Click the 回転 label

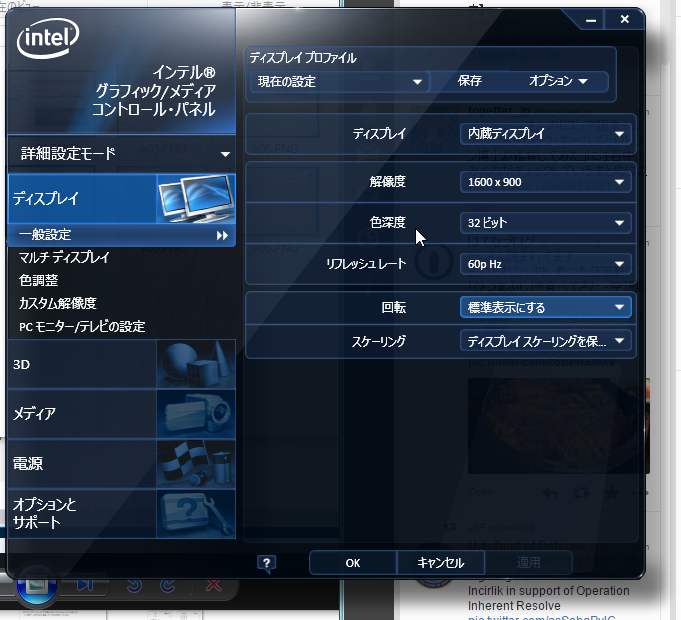[393, 307]
